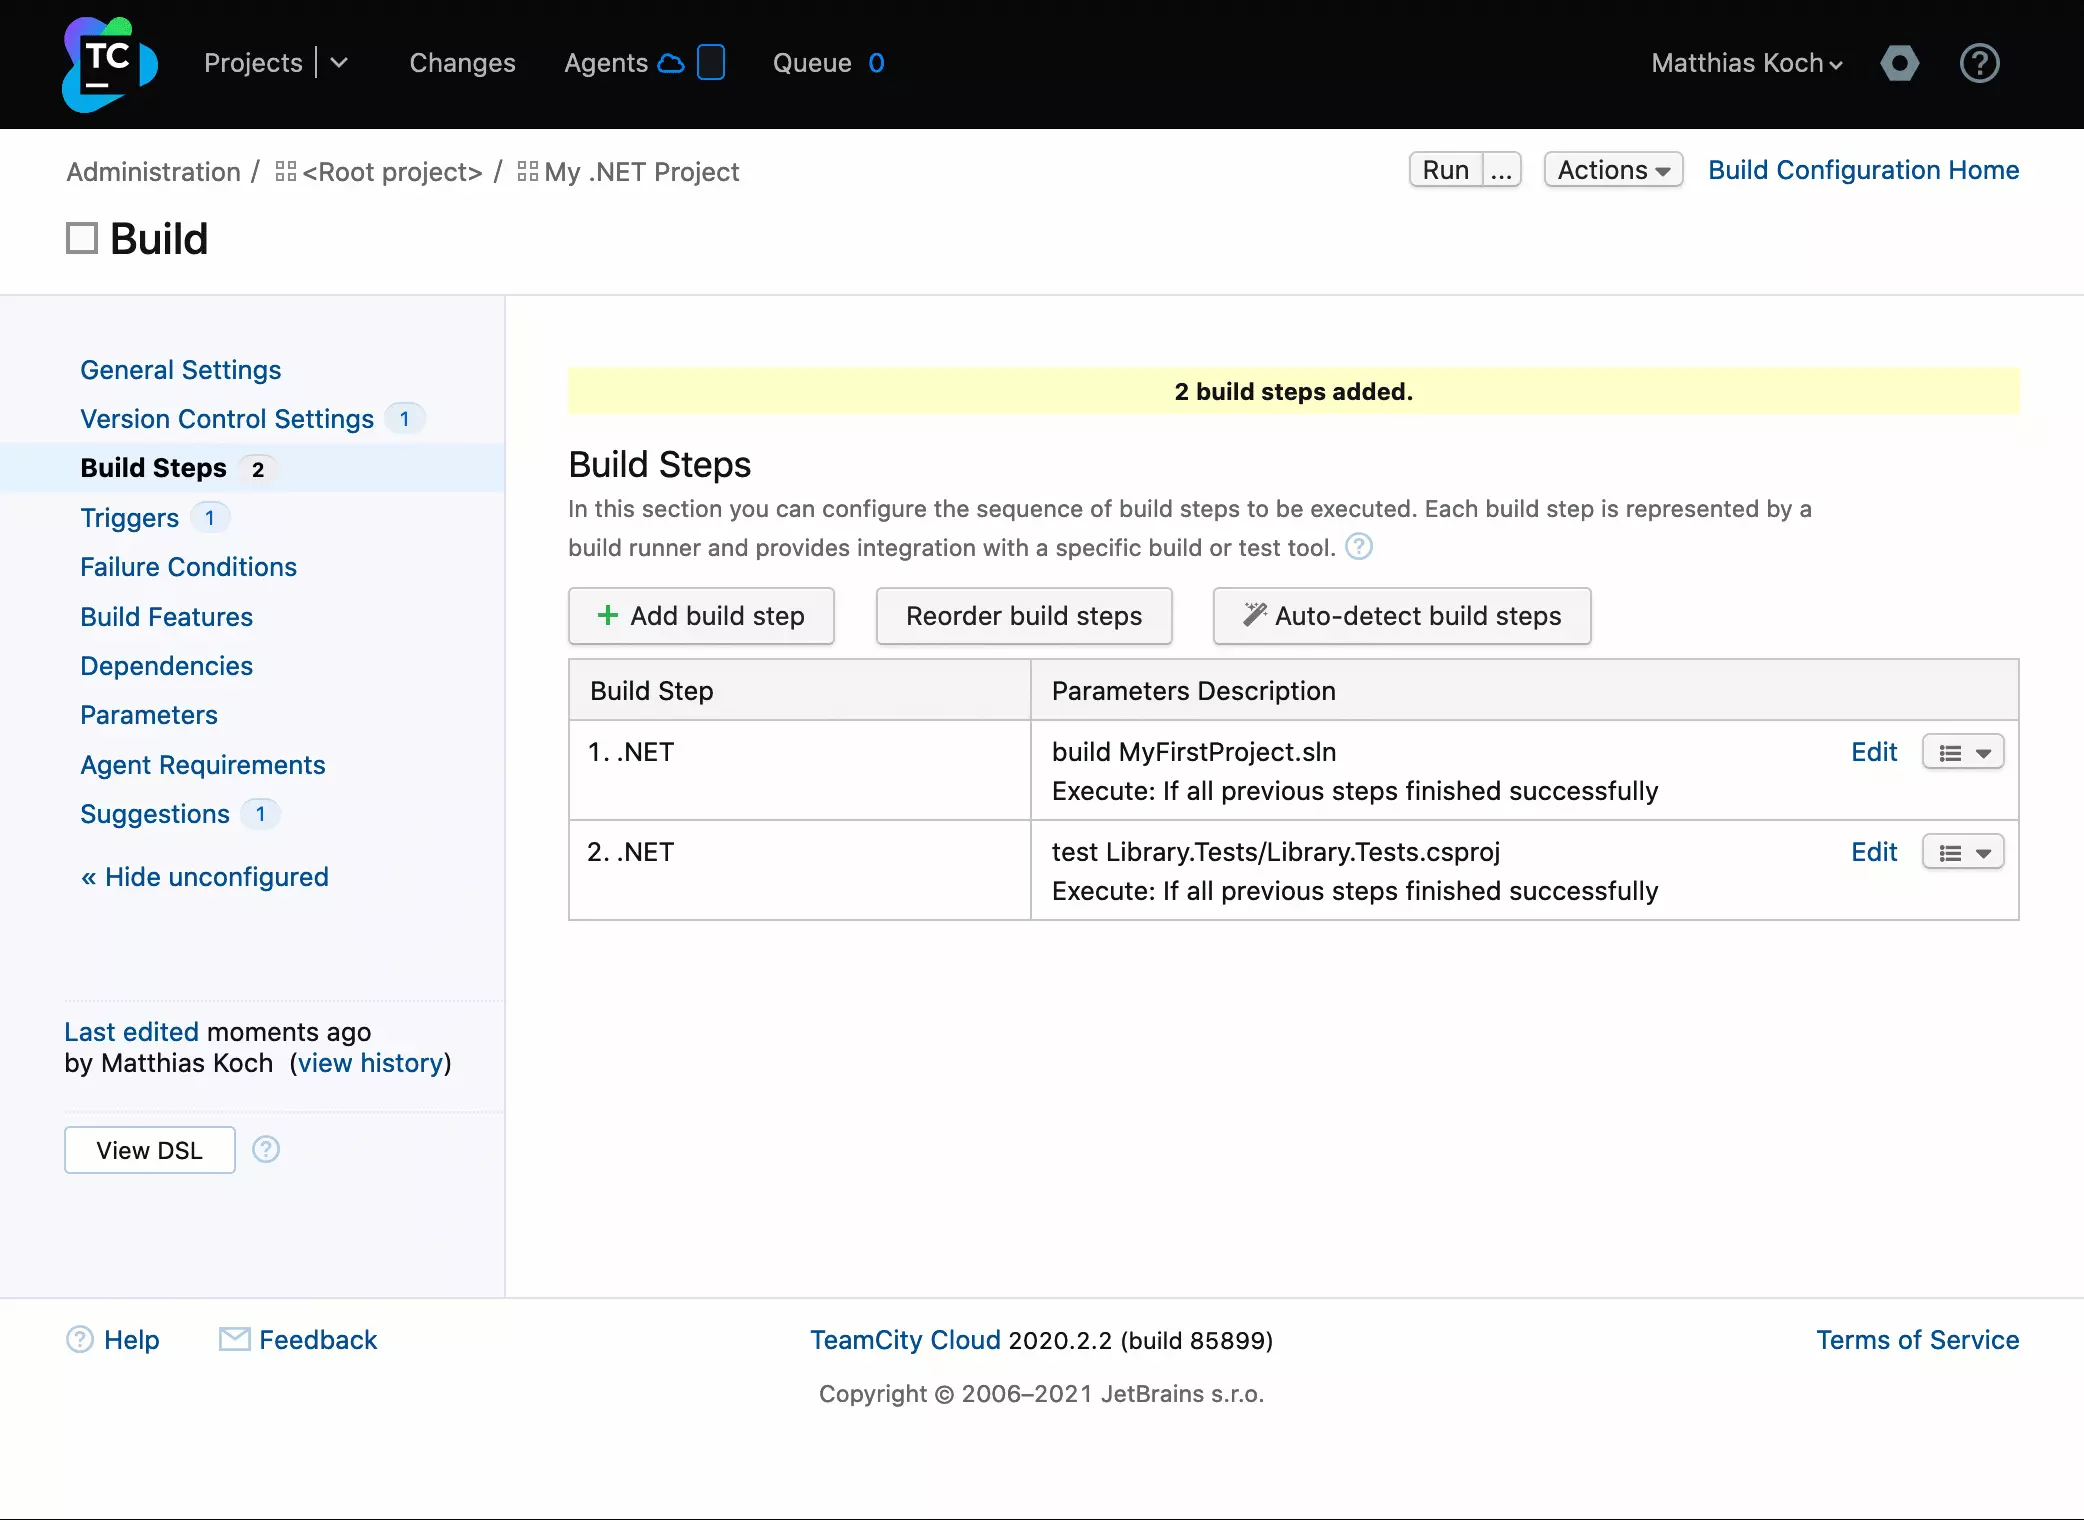Click help icon after build steps description
The image size is (2084, 1520).
coord(1359,547)
